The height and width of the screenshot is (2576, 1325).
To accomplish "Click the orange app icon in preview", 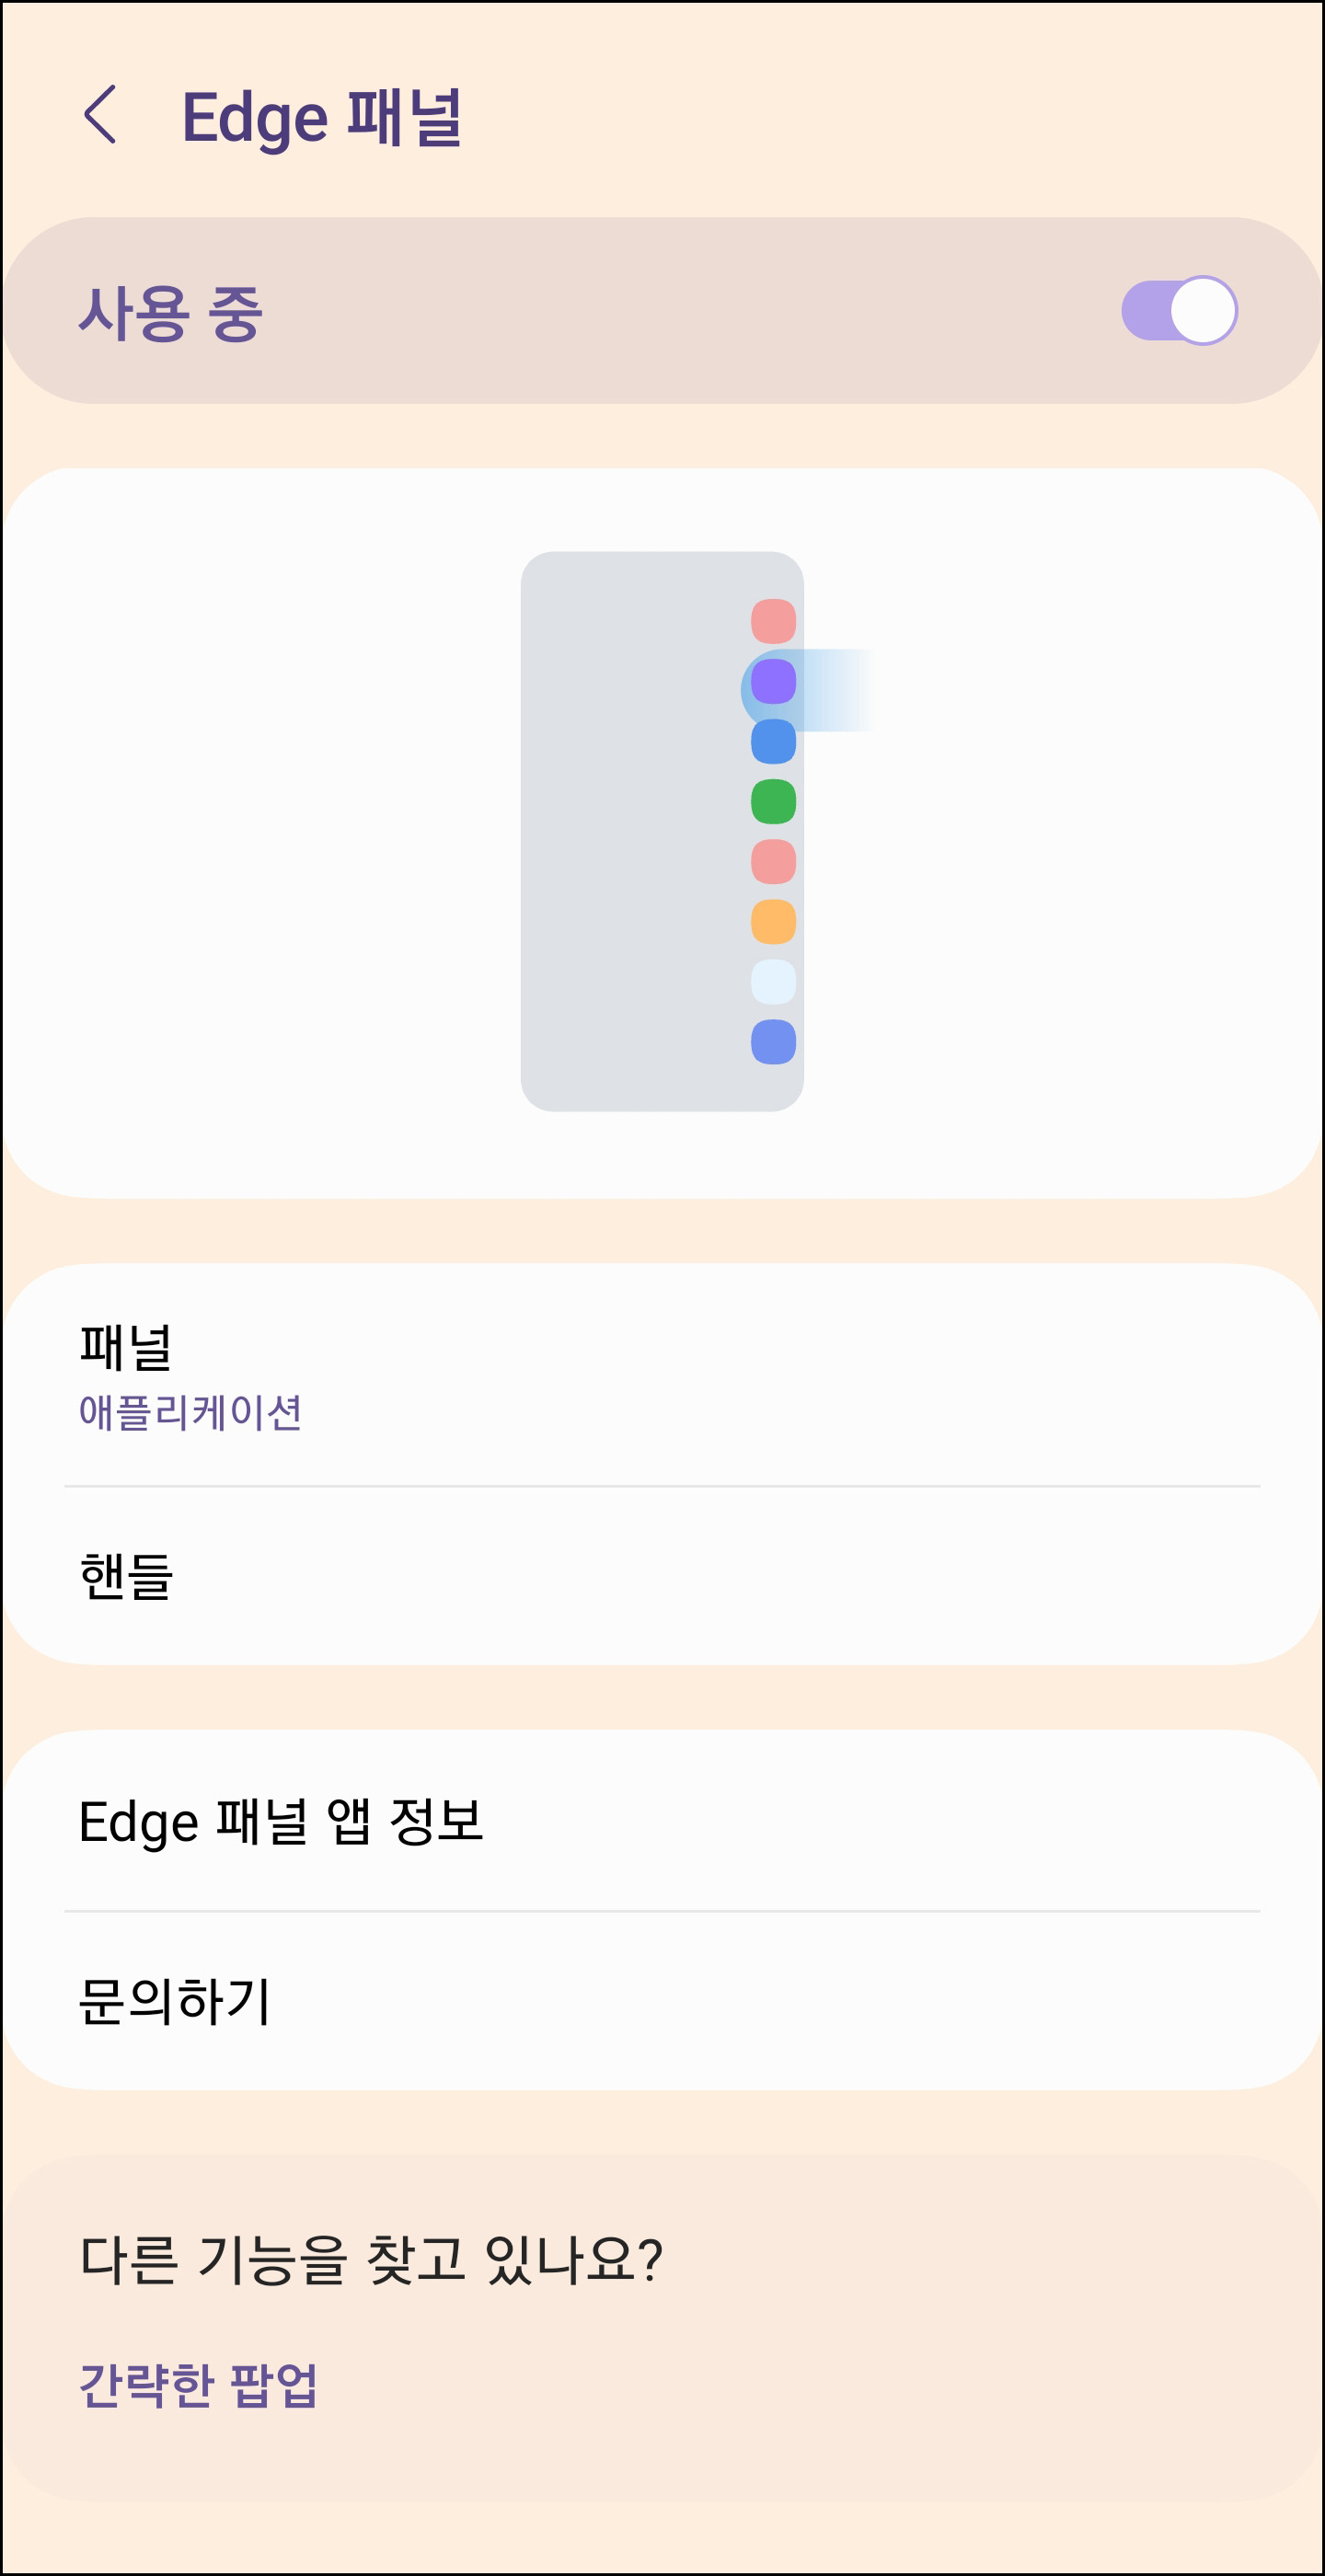I will tap(773, 921).
